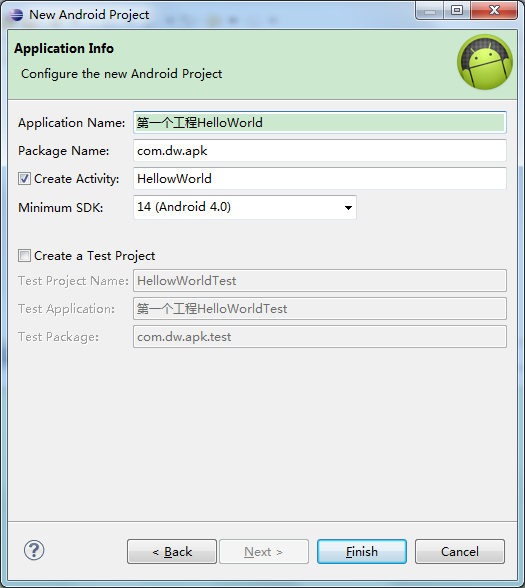The height and width of the screenshot is (588, 525).
Task: Click the disabled Next button
Action: 264,552
